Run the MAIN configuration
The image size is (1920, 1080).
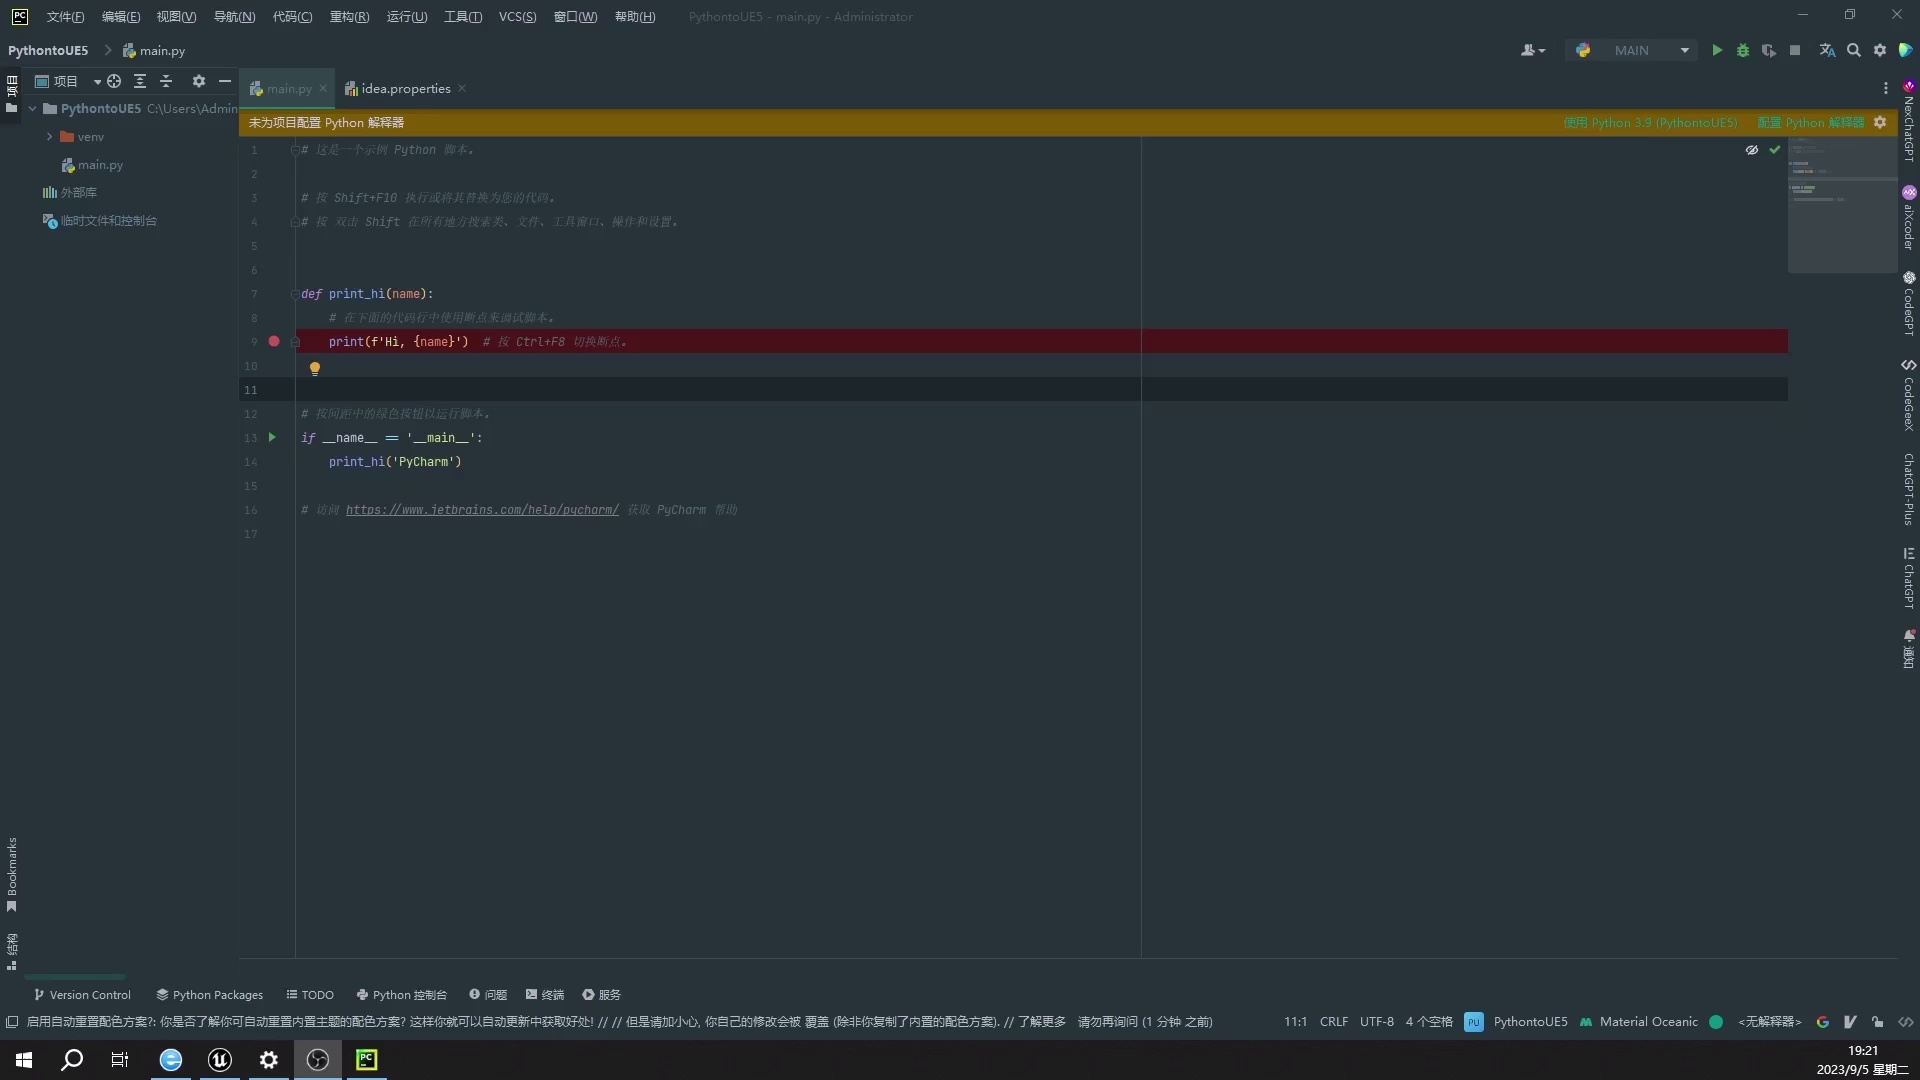[1717, 50]
